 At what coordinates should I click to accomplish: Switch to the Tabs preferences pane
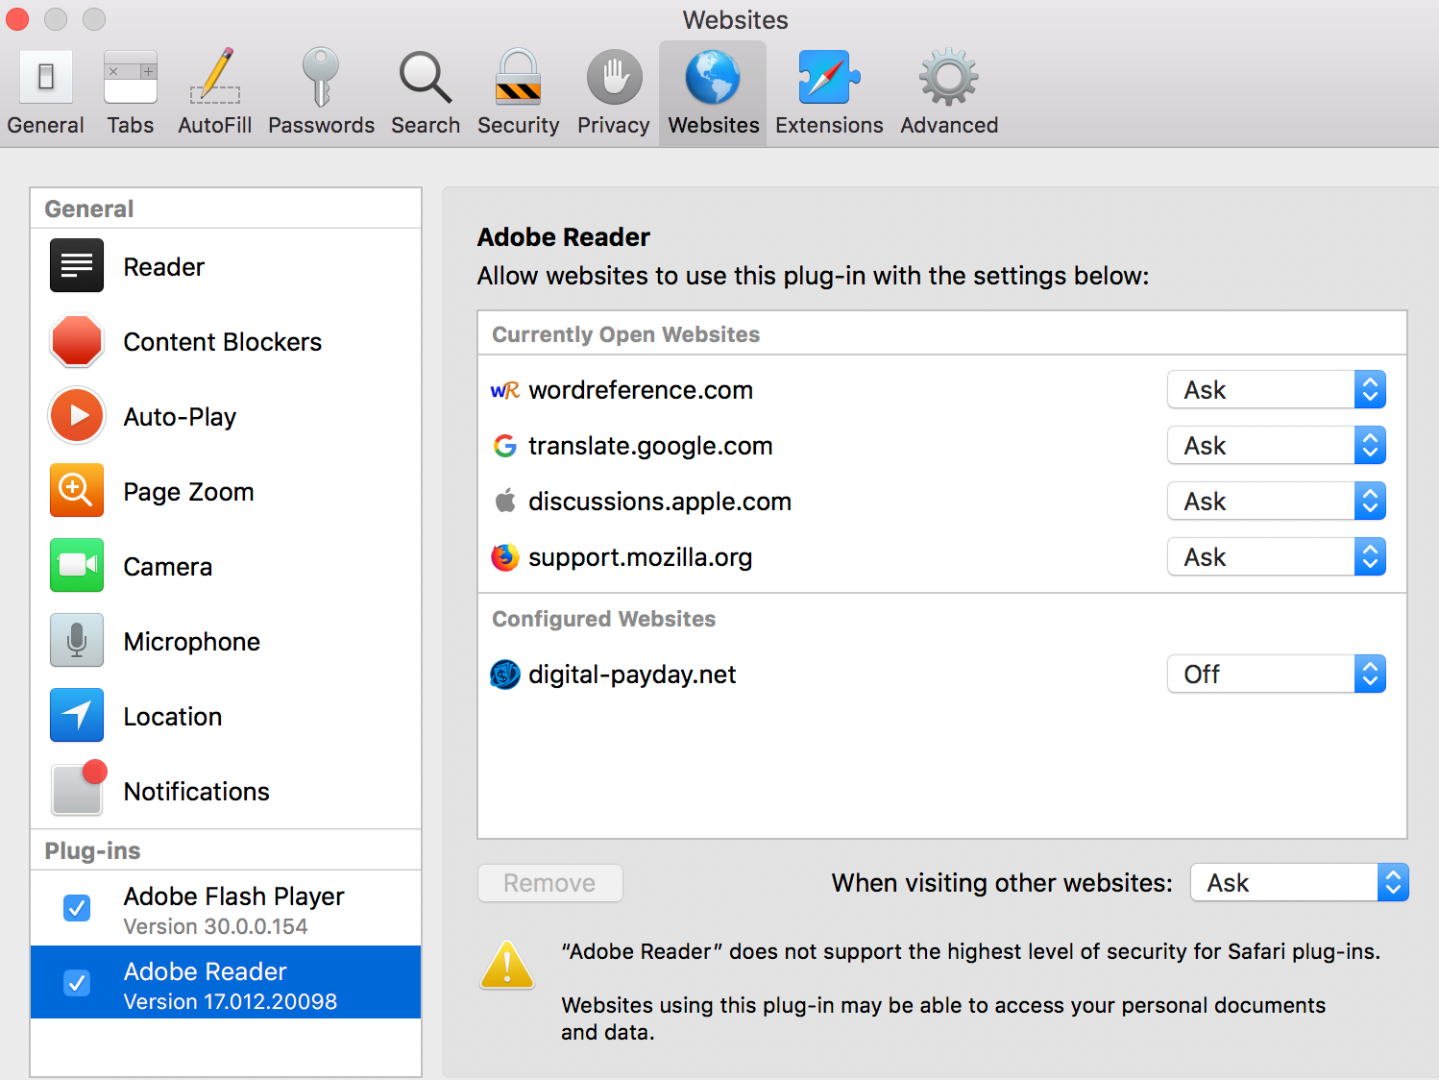pos(130,93)
